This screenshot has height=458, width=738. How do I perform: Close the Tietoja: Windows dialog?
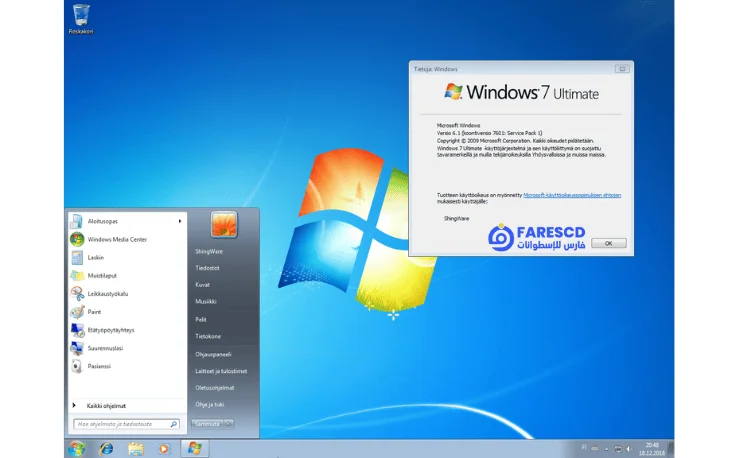point(622,69)
